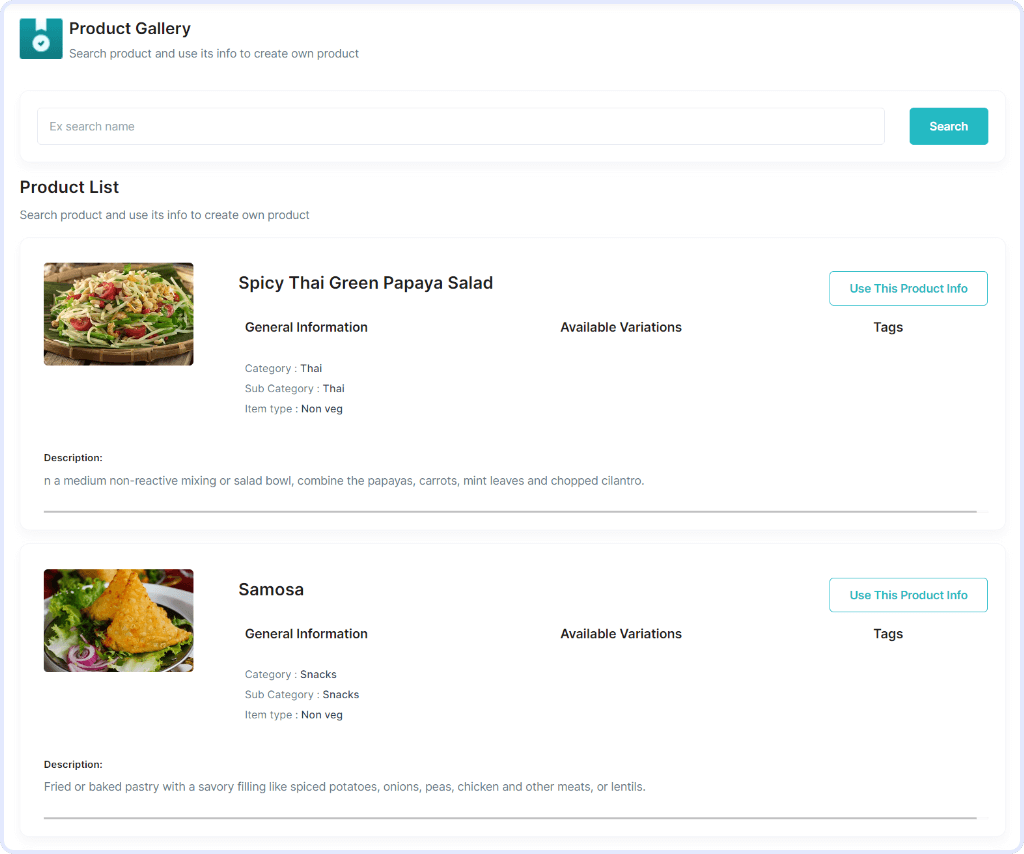Viewport: 1024px width, 854px height.
Task: Click the Product List heading
Action: (x=69, y=187)
